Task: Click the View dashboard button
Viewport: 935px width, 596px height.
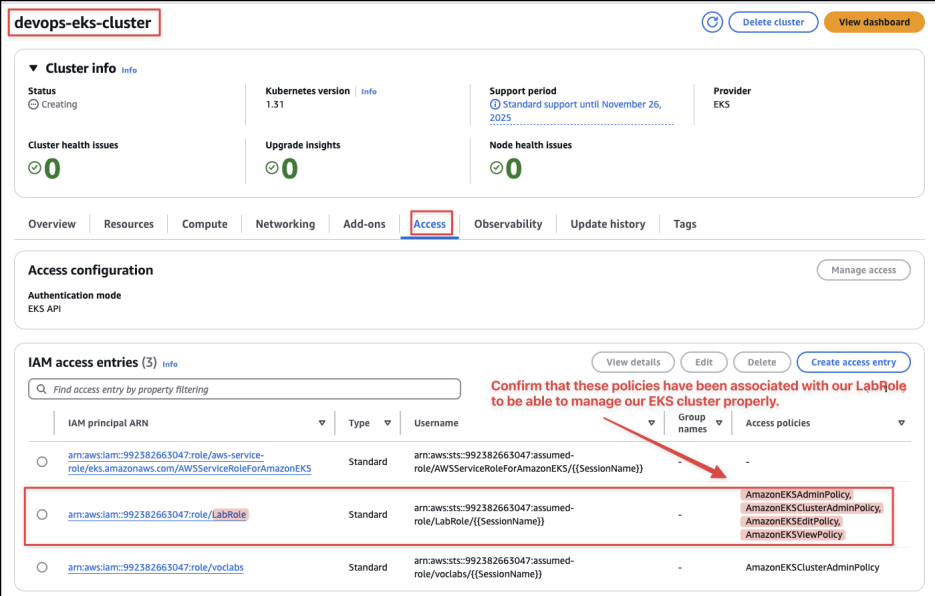Action: [x=874, y=22]
